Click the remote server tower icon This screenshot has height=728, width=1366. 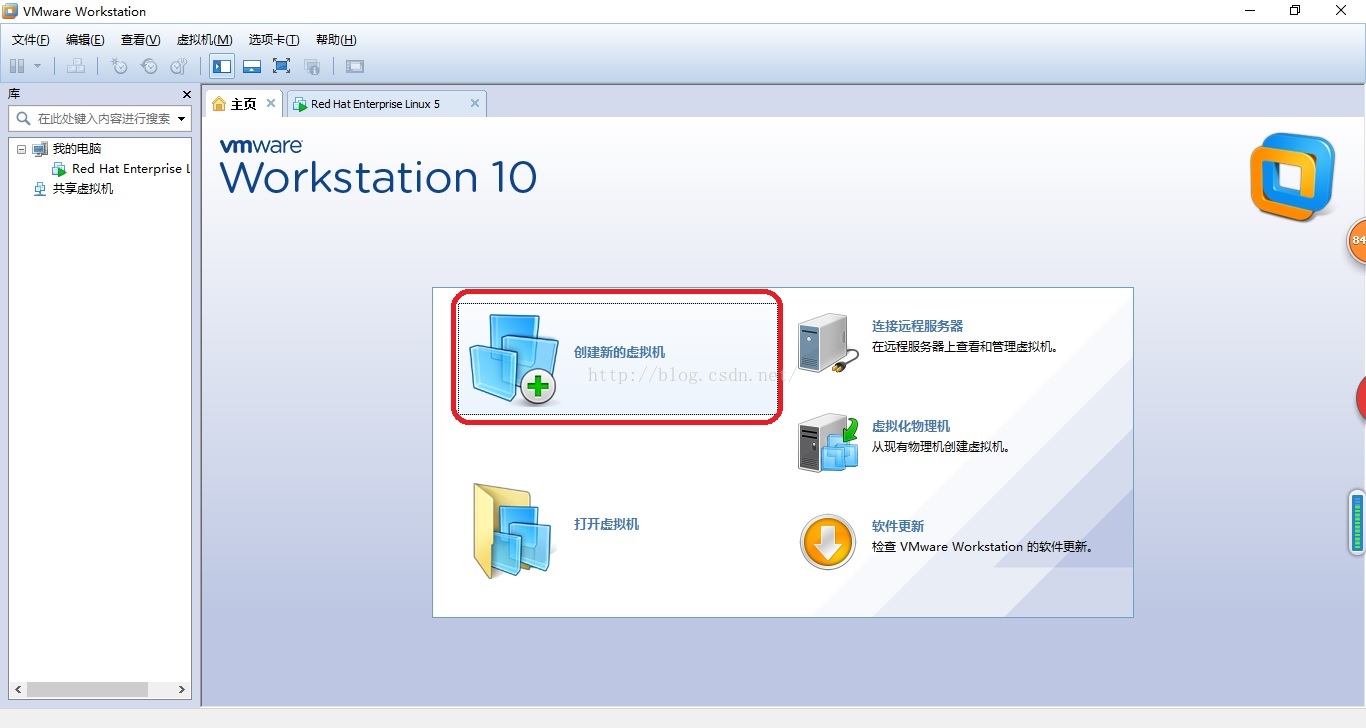(x=826, y=344)
